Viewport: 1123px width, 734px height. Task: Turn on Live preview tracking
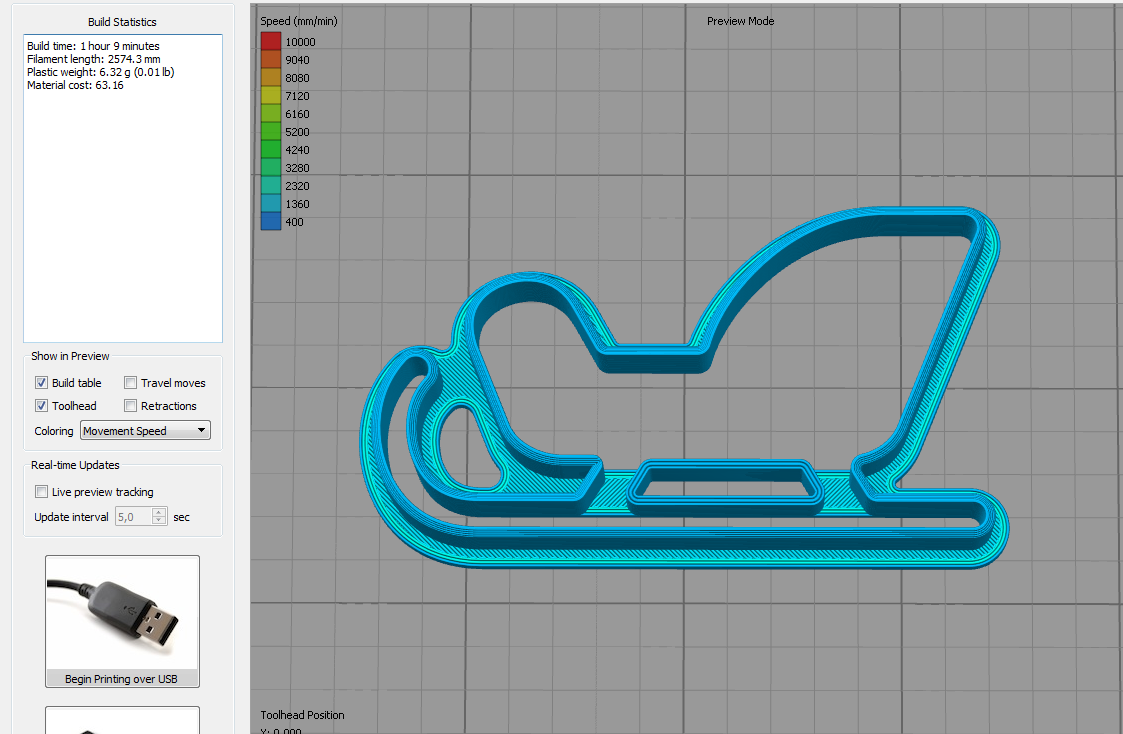point(41,492)
